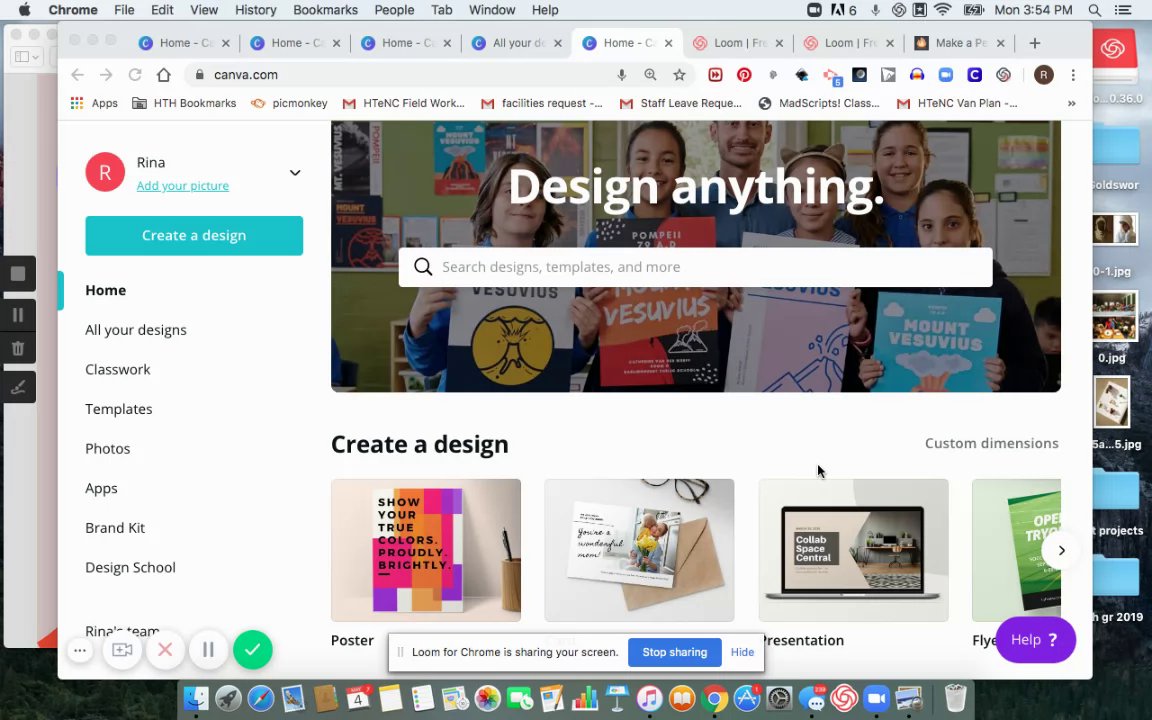The height and width of the screenshot is (720, 1152).
Task: Close the active Home - Canva tab
Action: [669, 43]
